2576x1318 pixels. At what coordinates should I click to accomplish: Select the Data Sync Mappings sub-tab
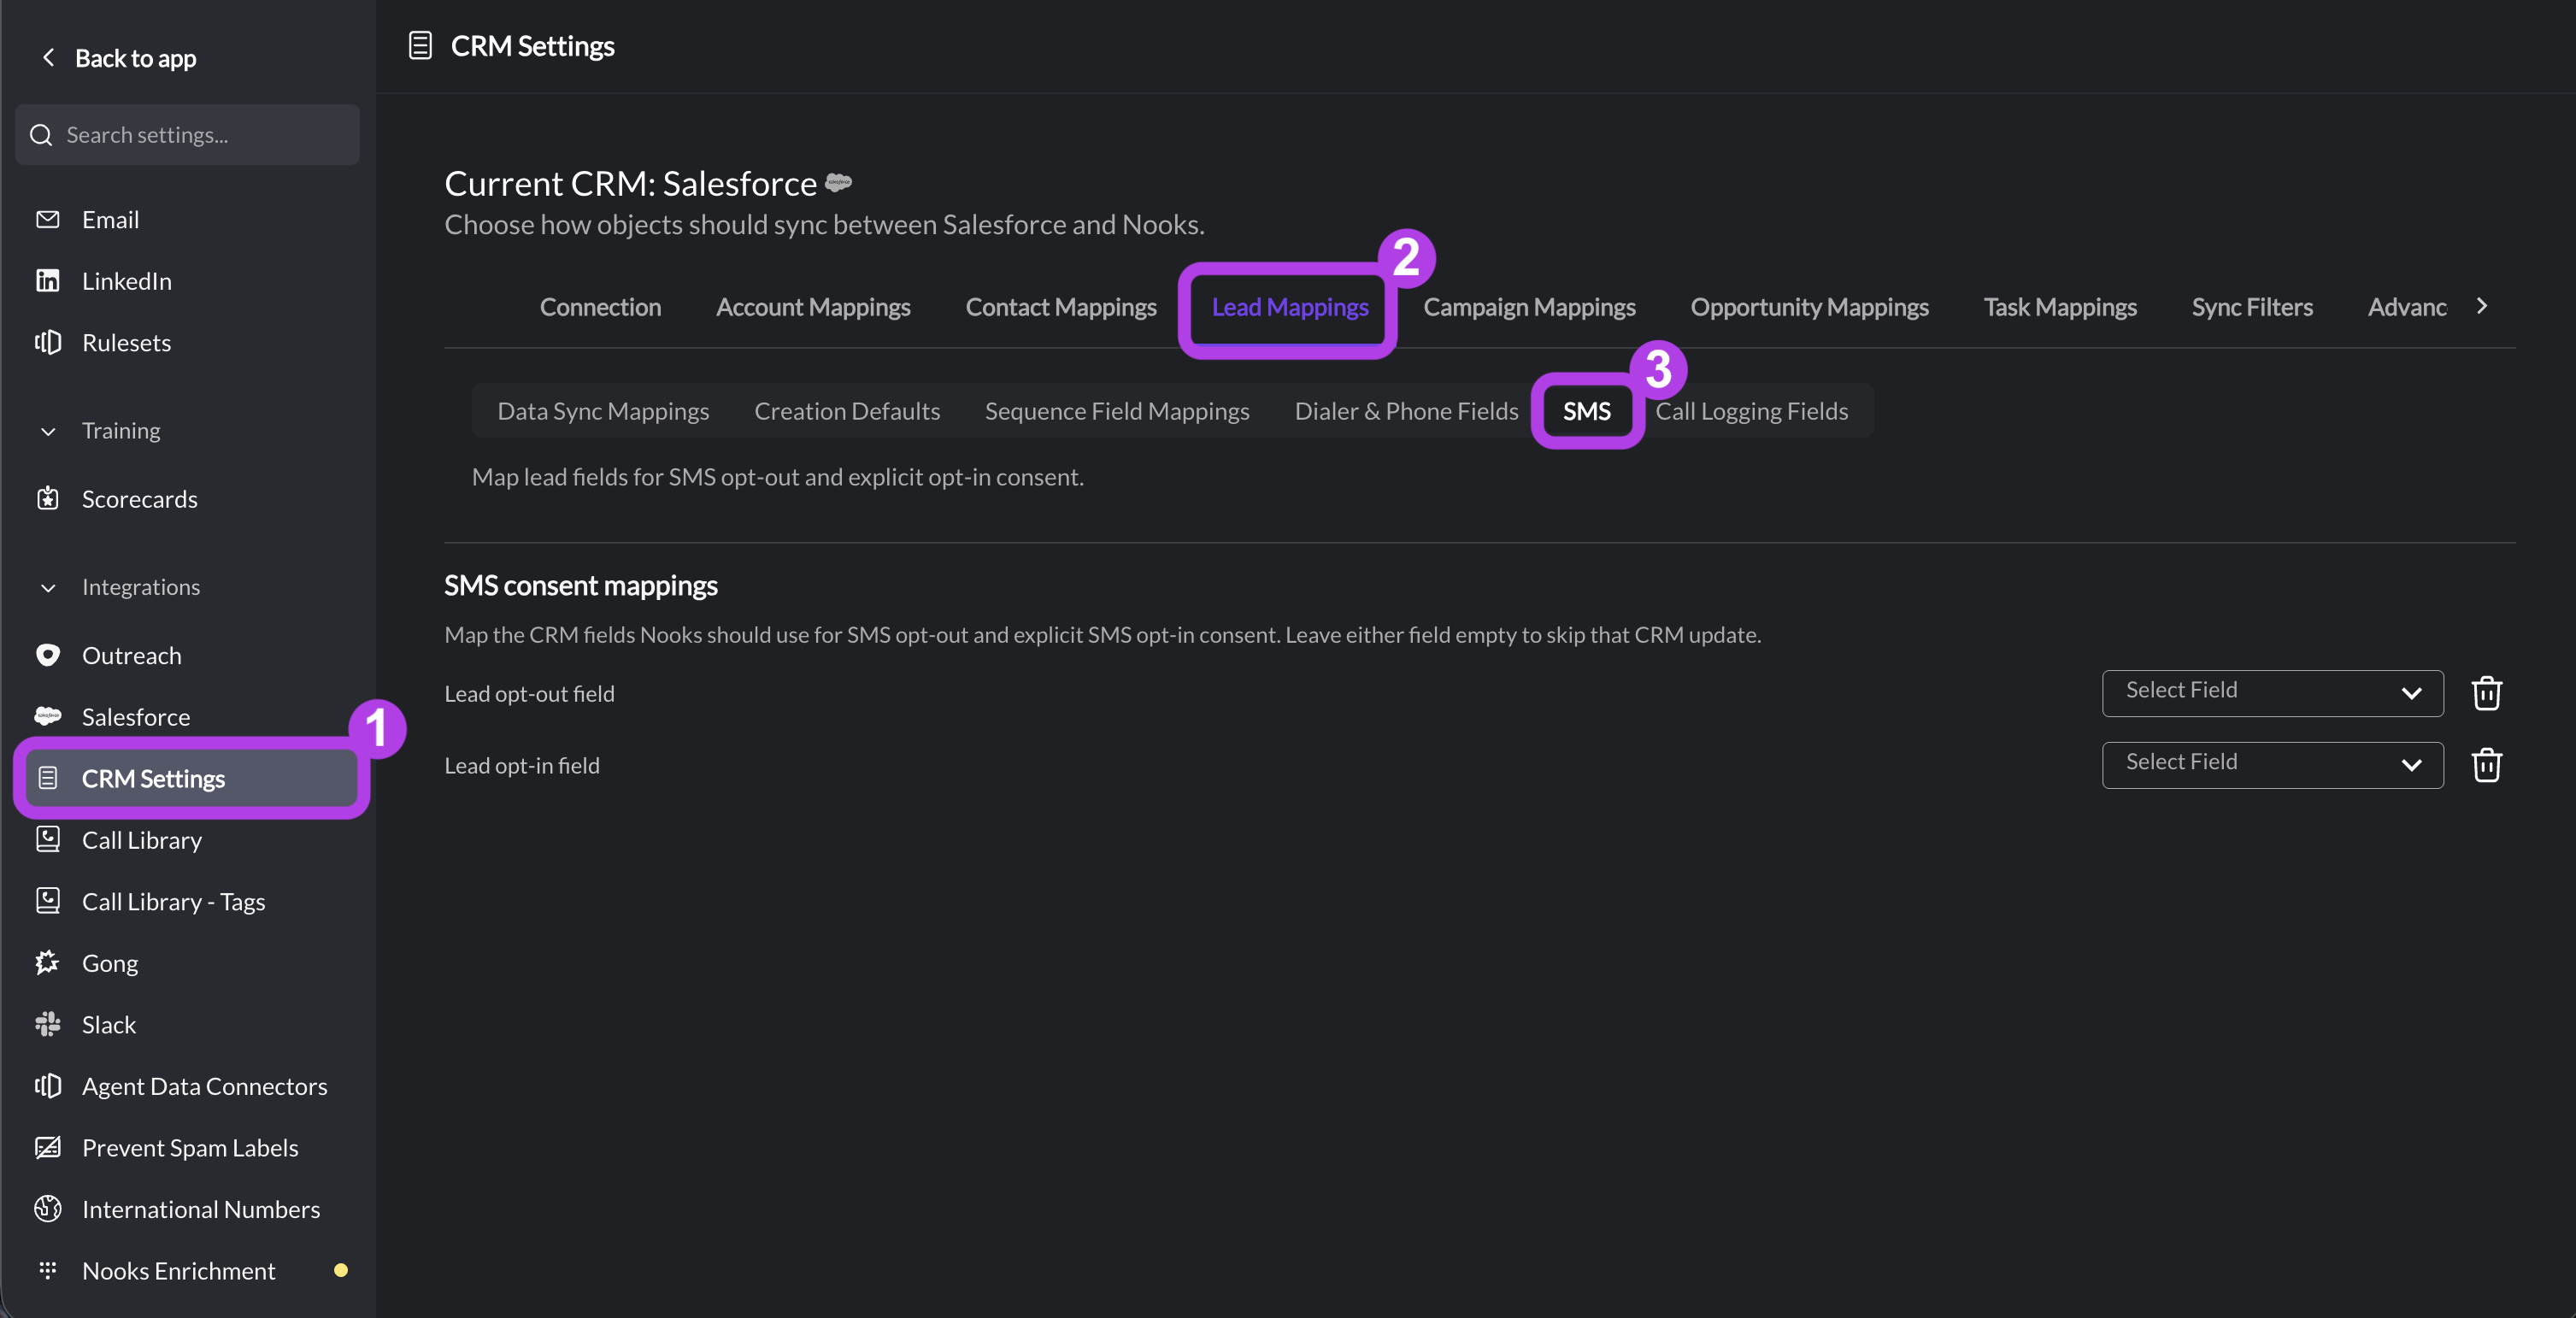coord(603,411)
